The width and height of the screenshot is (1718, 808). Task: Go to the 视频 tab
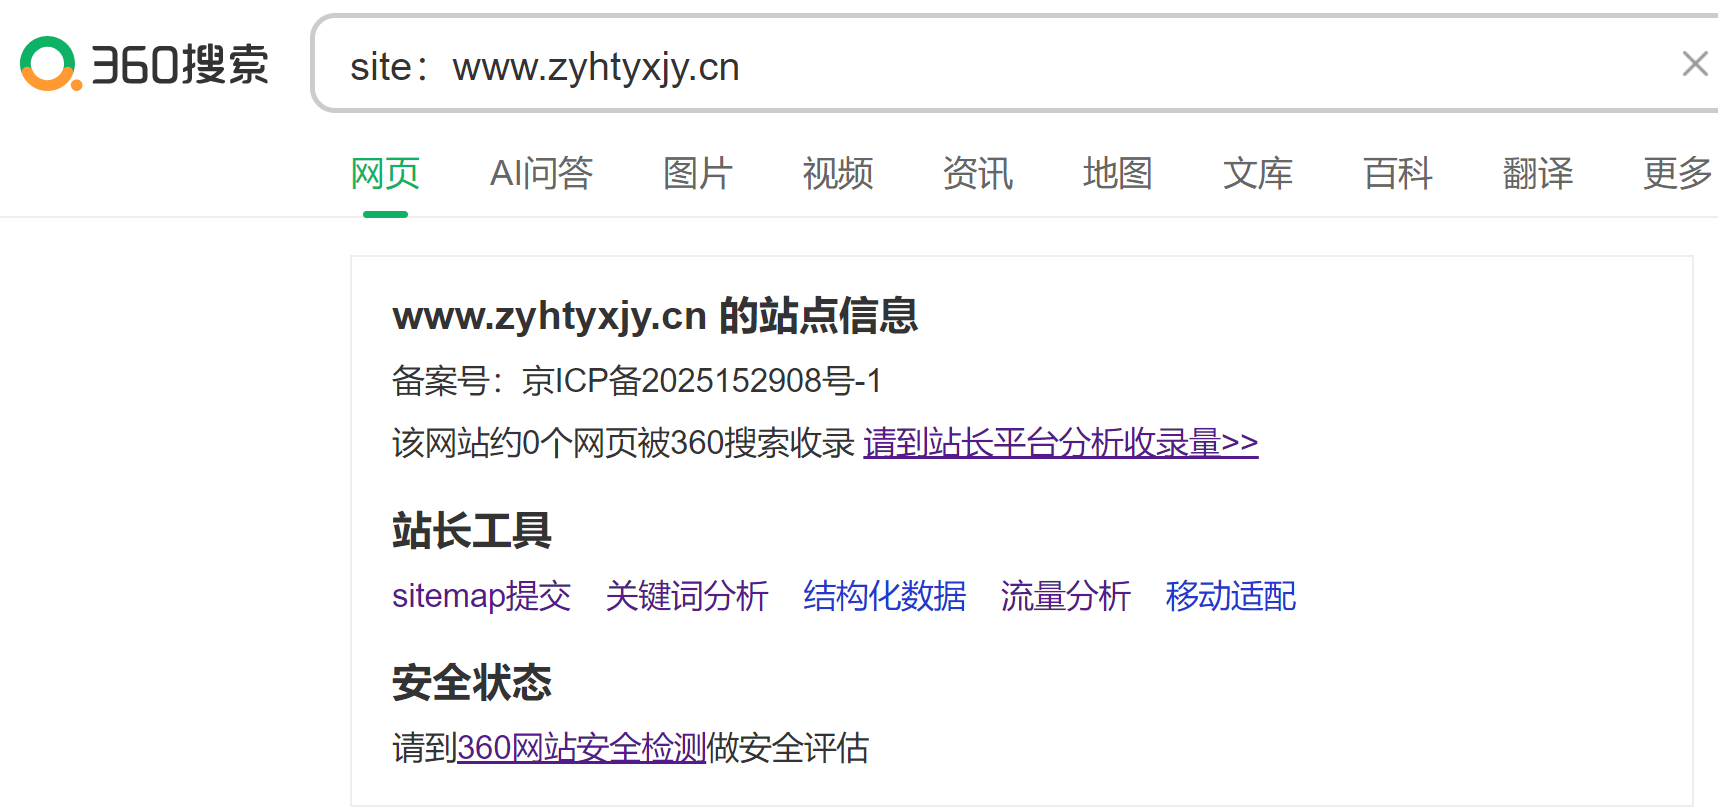click(x=838, y=174)
